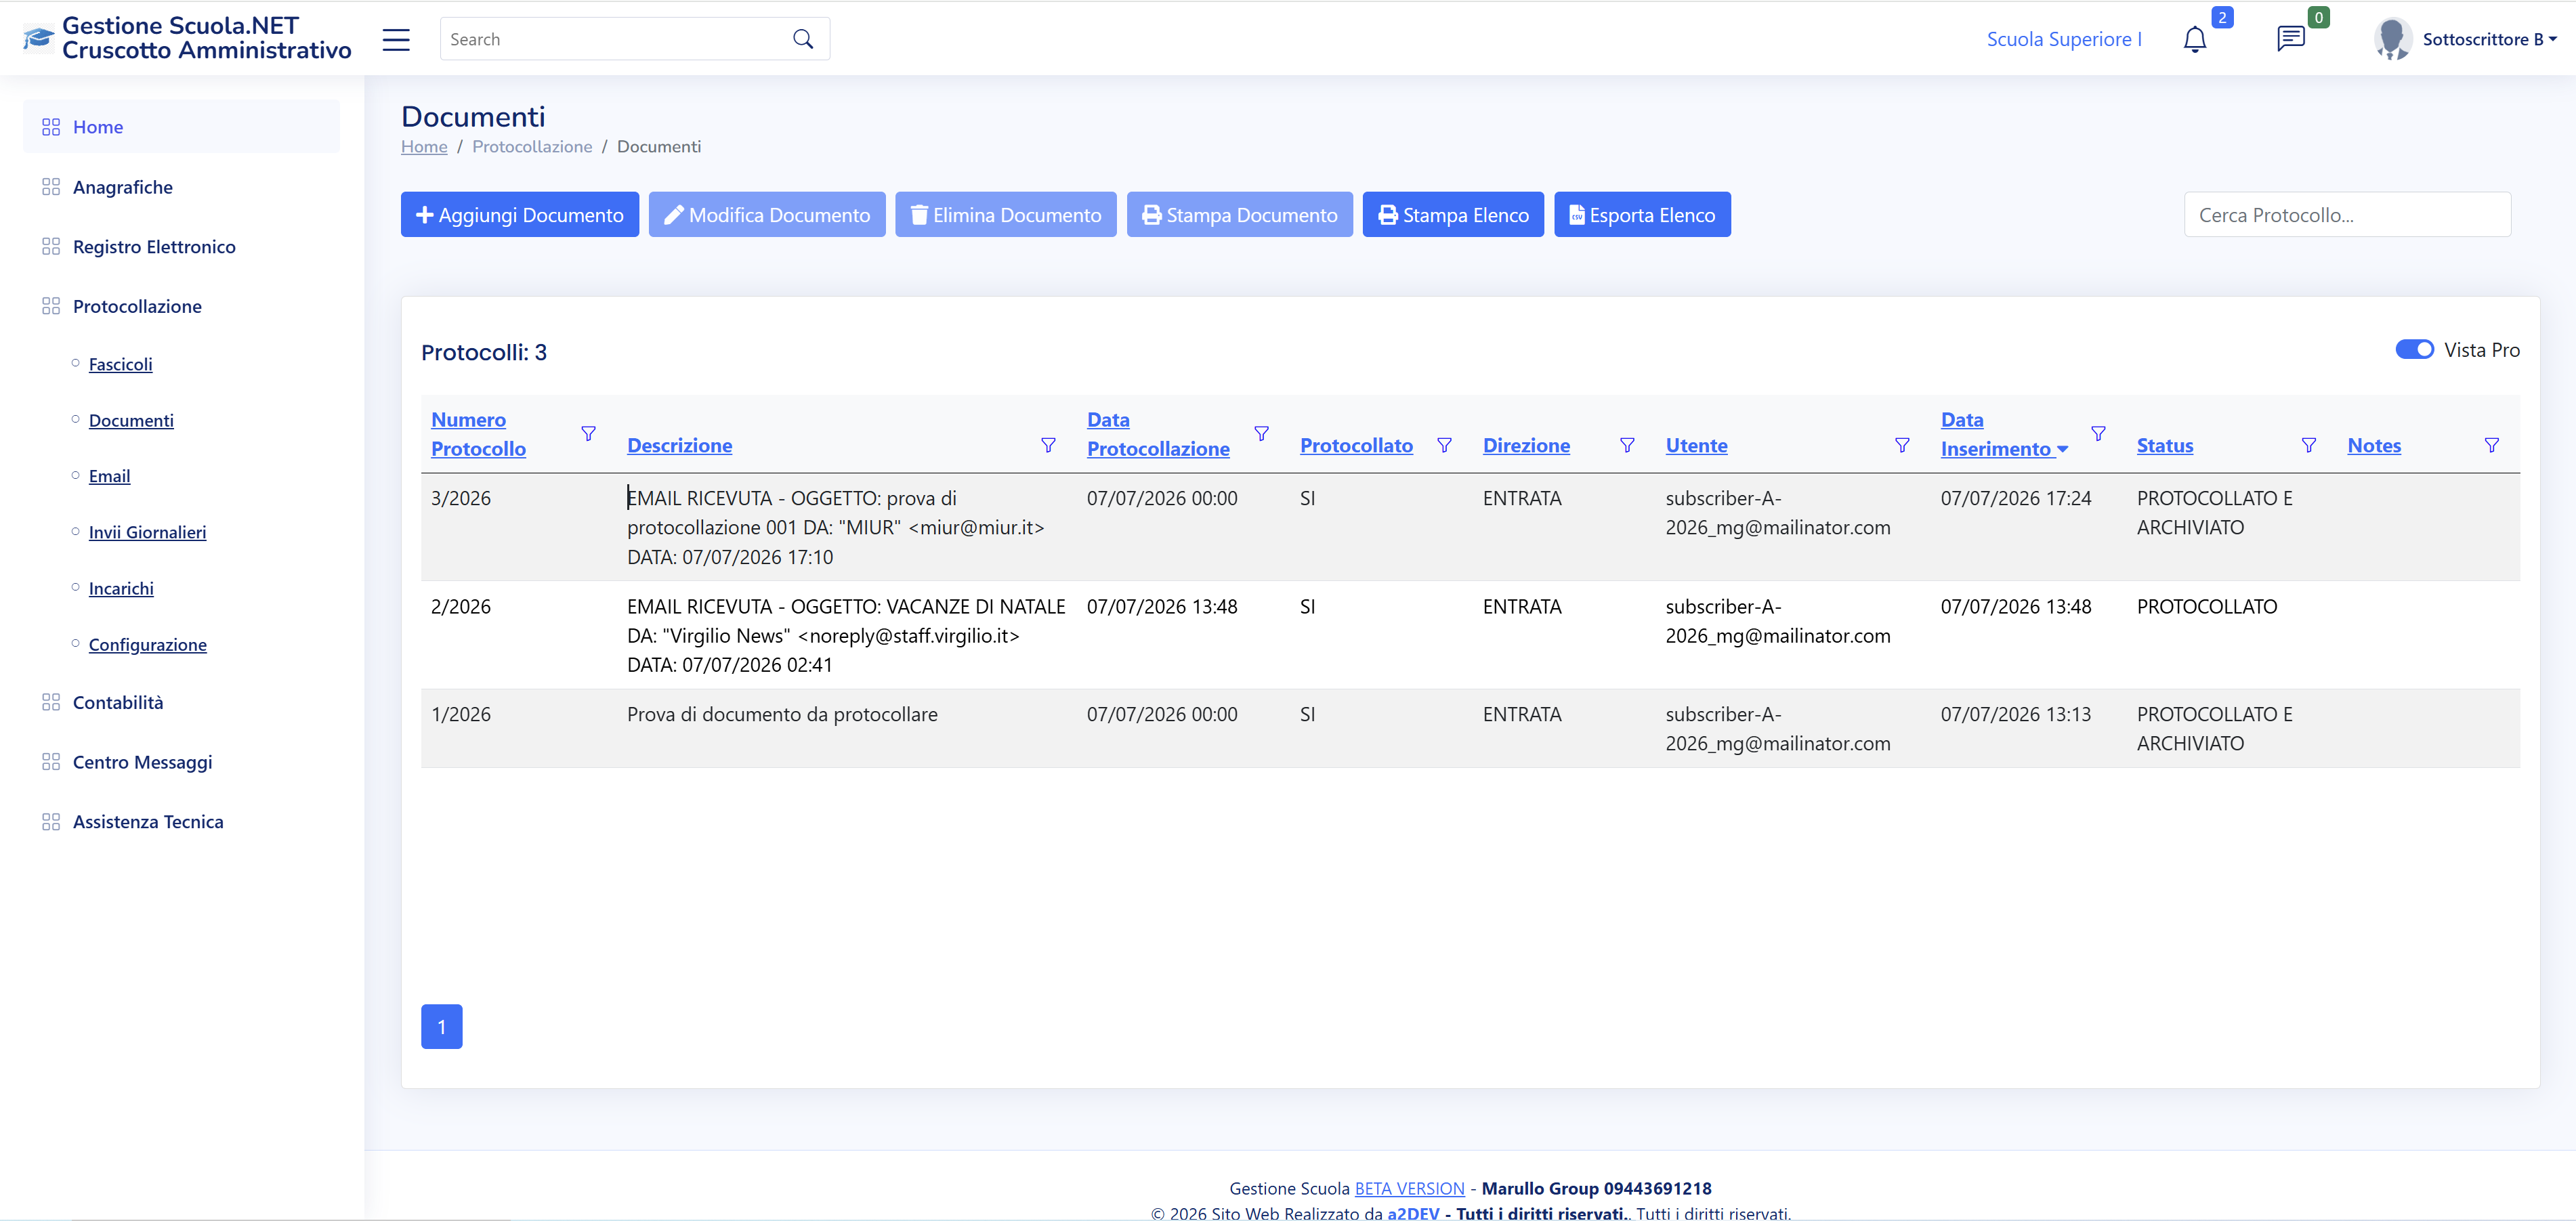This screenshot has width=2576, height=1221.
Task: Filter the Status column
Action: [x=2308, y=445]
